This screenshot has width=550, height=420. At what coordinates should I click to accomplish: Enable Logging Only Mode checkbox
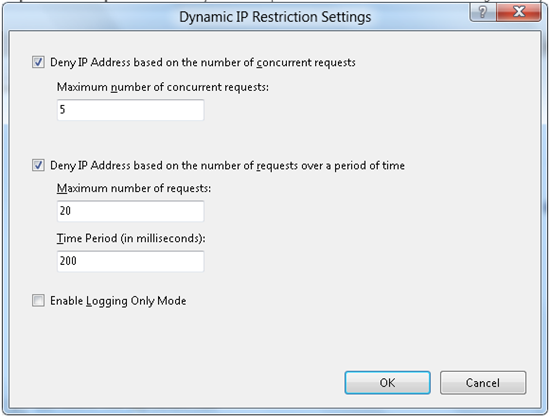tap(38, 300)
